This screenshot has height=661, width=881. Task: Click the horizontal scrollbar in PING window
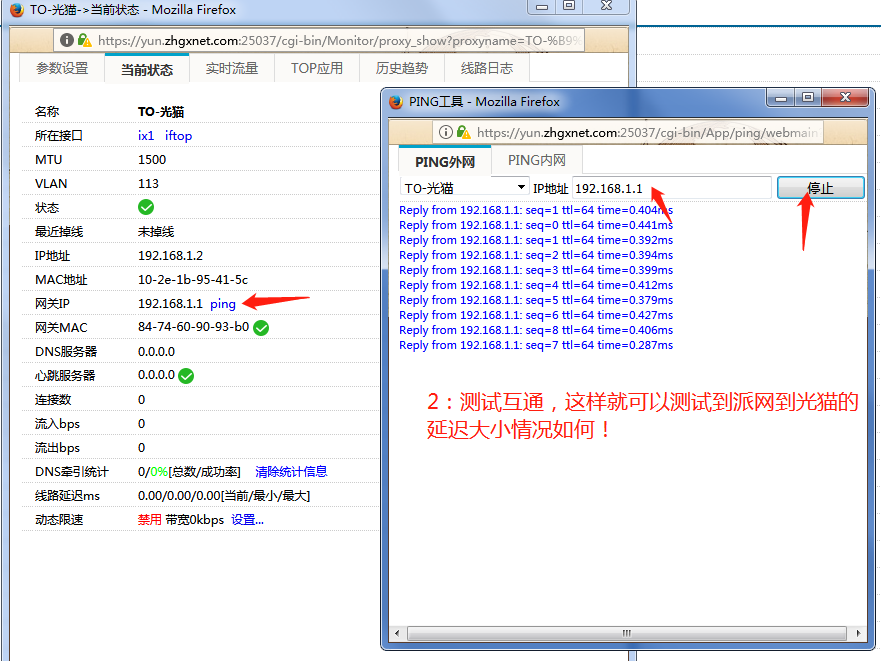[x=627, y=633]
